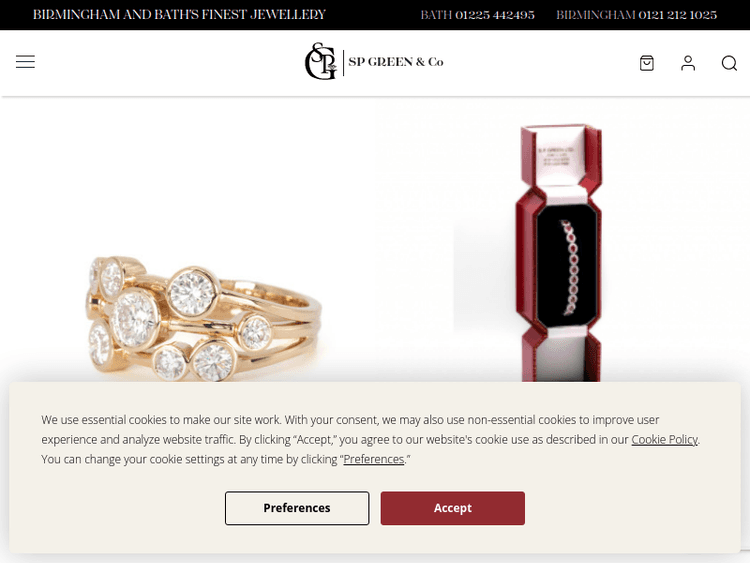Click the search magnifier icon
Screen dimensions: 750x563
coord(729,63)
